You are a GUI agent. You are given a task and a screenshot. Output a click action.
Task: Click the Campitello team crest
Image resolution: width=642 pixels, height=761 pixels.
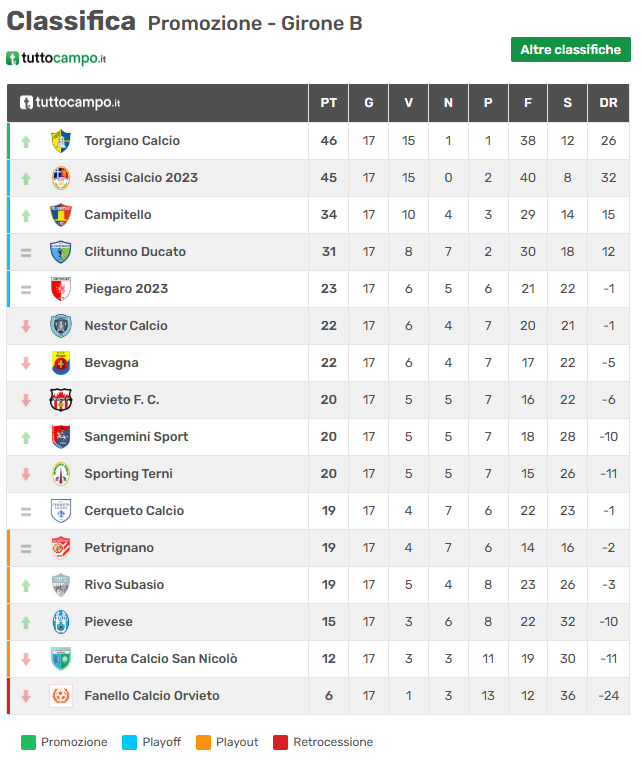pos(61,215)
